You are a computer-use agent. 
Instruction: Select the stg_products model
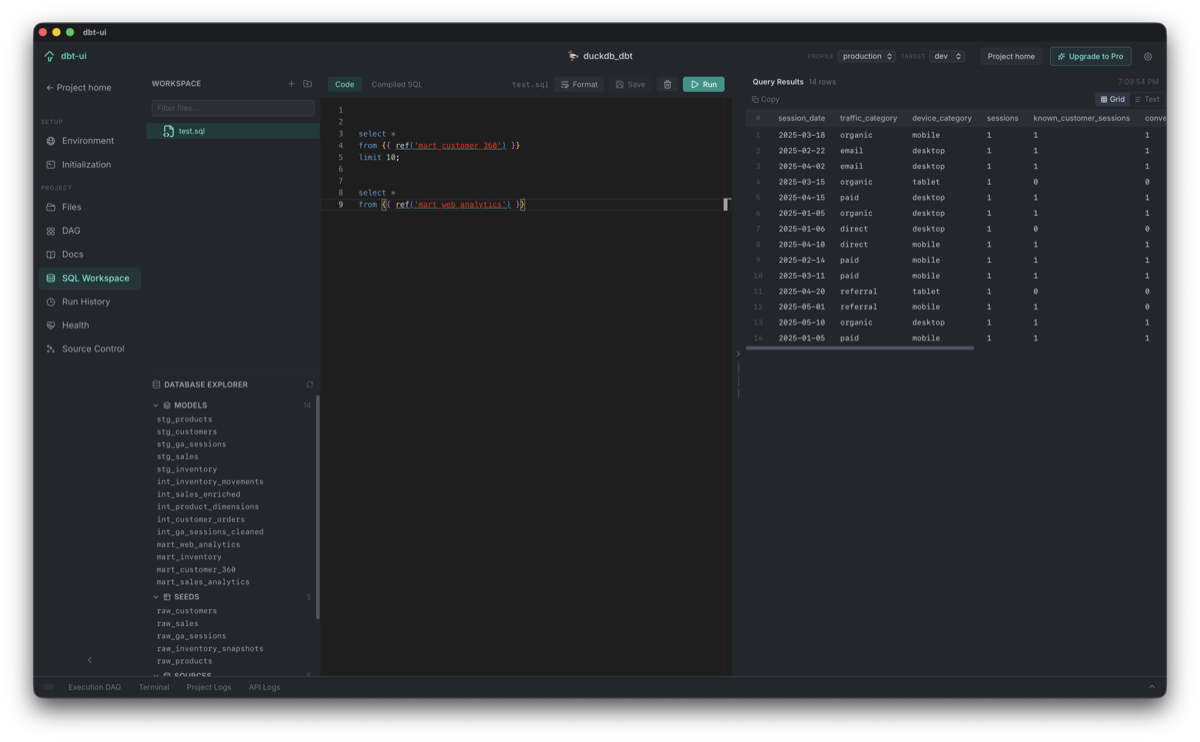[x=184, y=419]
